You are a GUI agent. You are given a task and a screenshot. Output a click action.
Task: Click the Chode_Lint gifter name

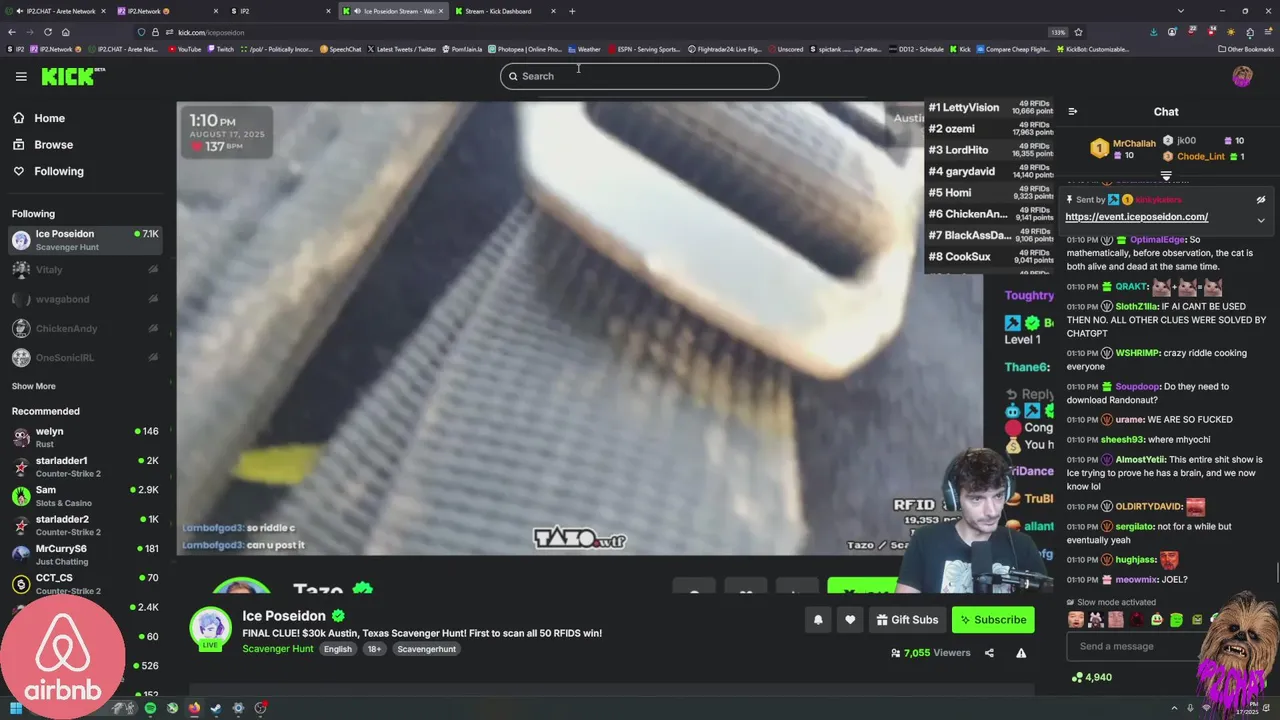(x=1201, y=156)
